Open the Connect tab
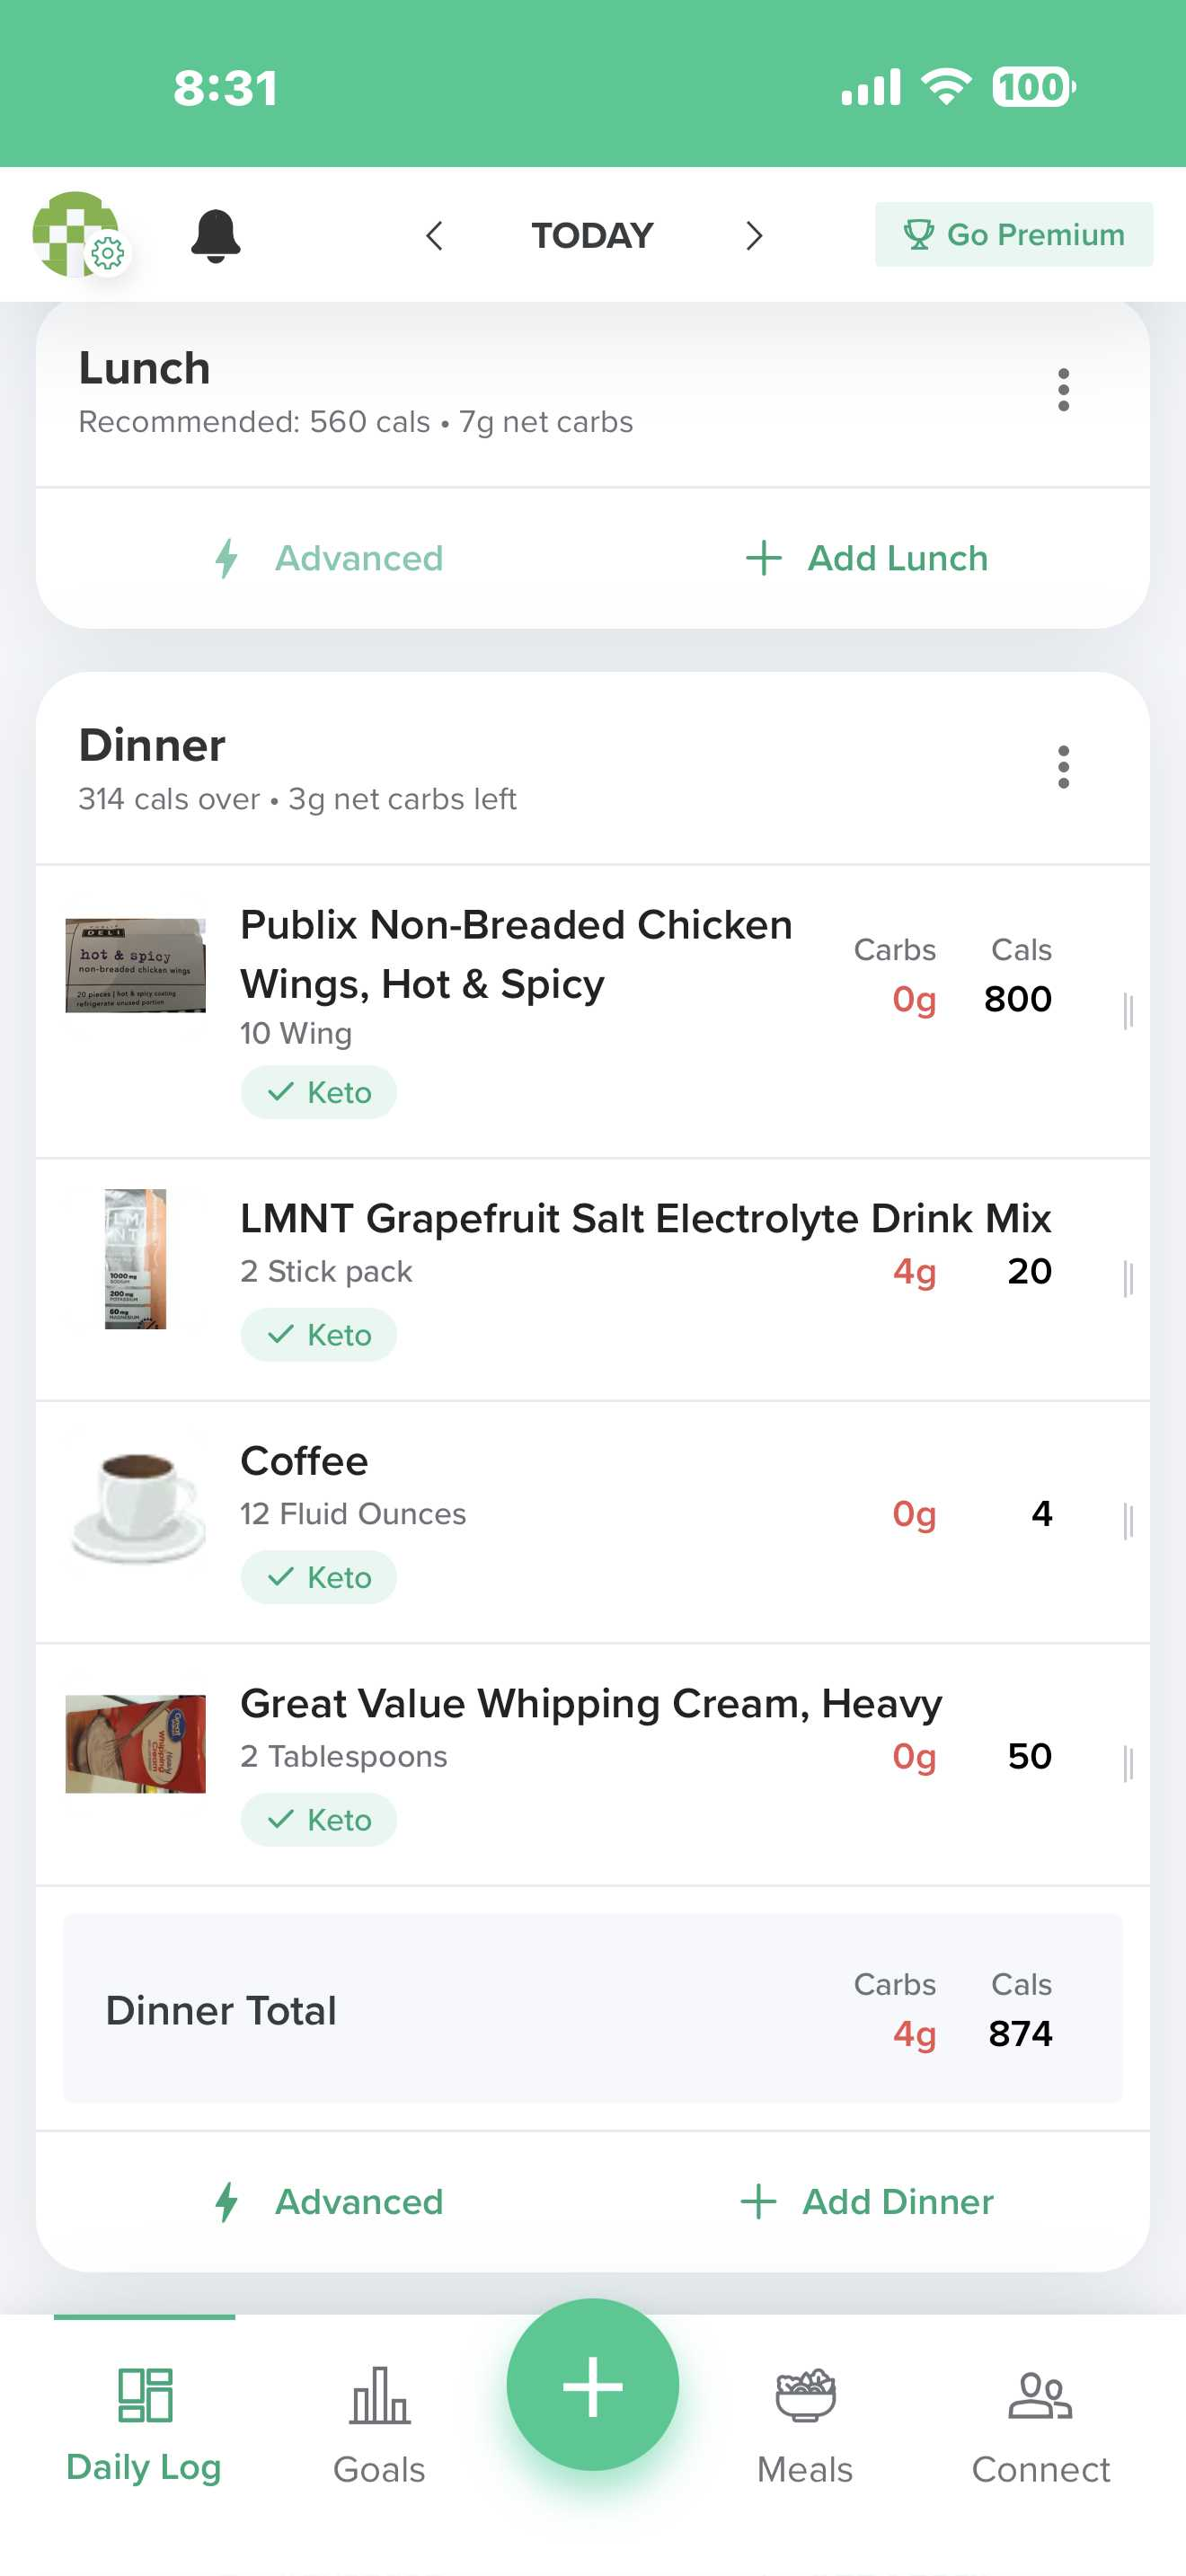 [1040, 2424]
